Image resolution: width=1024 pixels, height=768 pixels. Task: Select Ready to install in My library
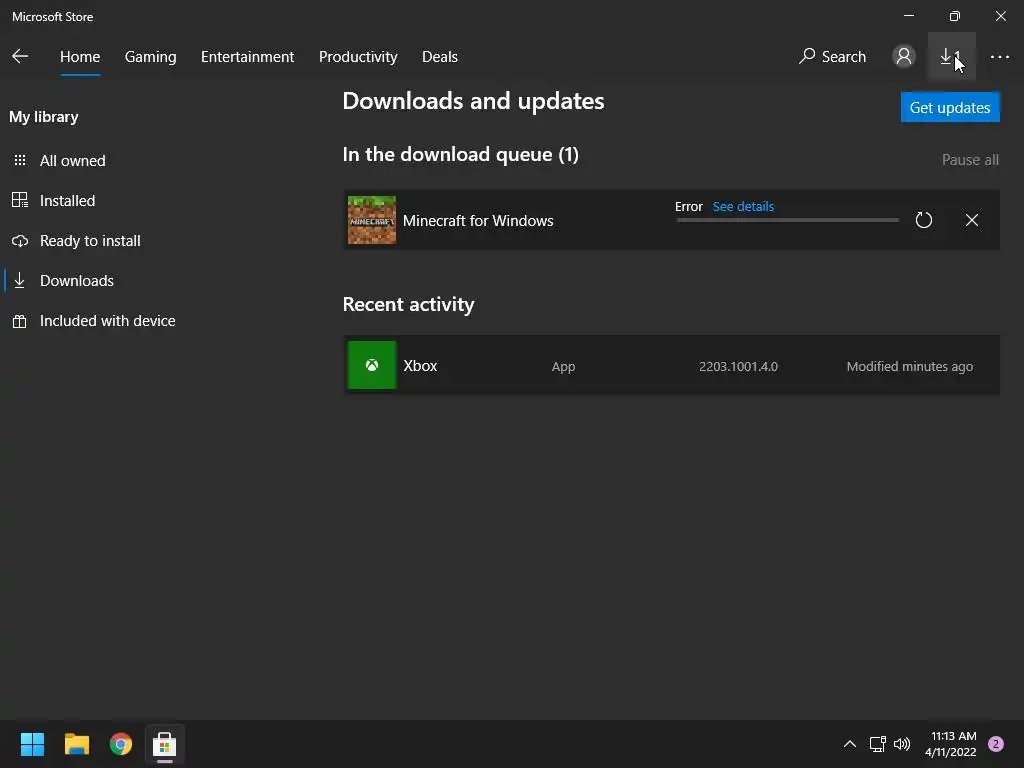click(x=90, y=241)
